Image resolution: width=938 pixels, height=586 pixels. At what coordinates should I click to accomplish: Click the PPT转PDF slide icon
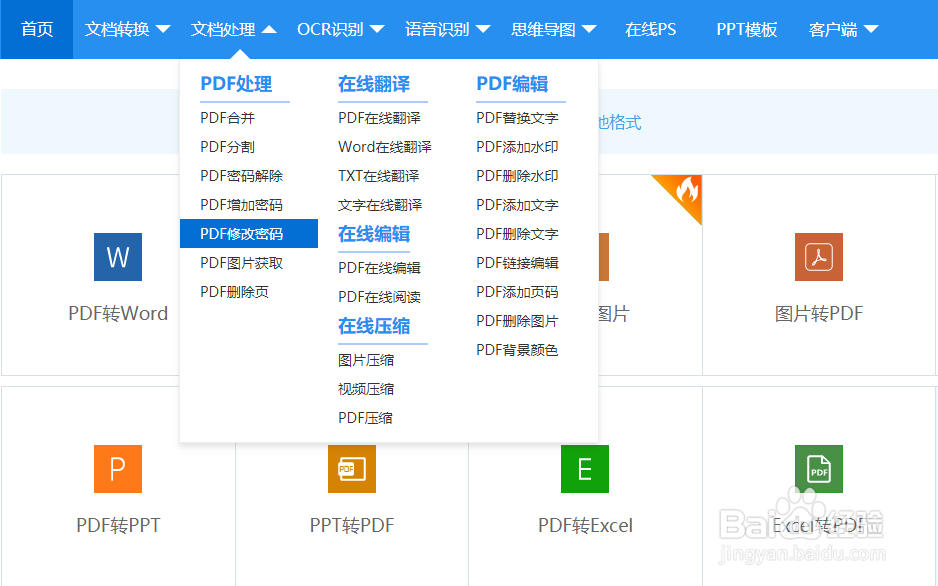pyautogui.click(x=352, y=469)
